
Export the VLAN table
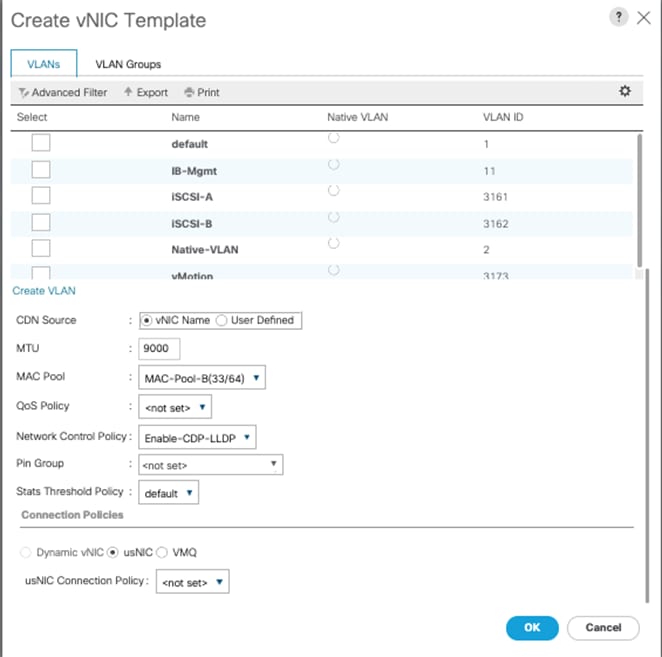(146, 92)
